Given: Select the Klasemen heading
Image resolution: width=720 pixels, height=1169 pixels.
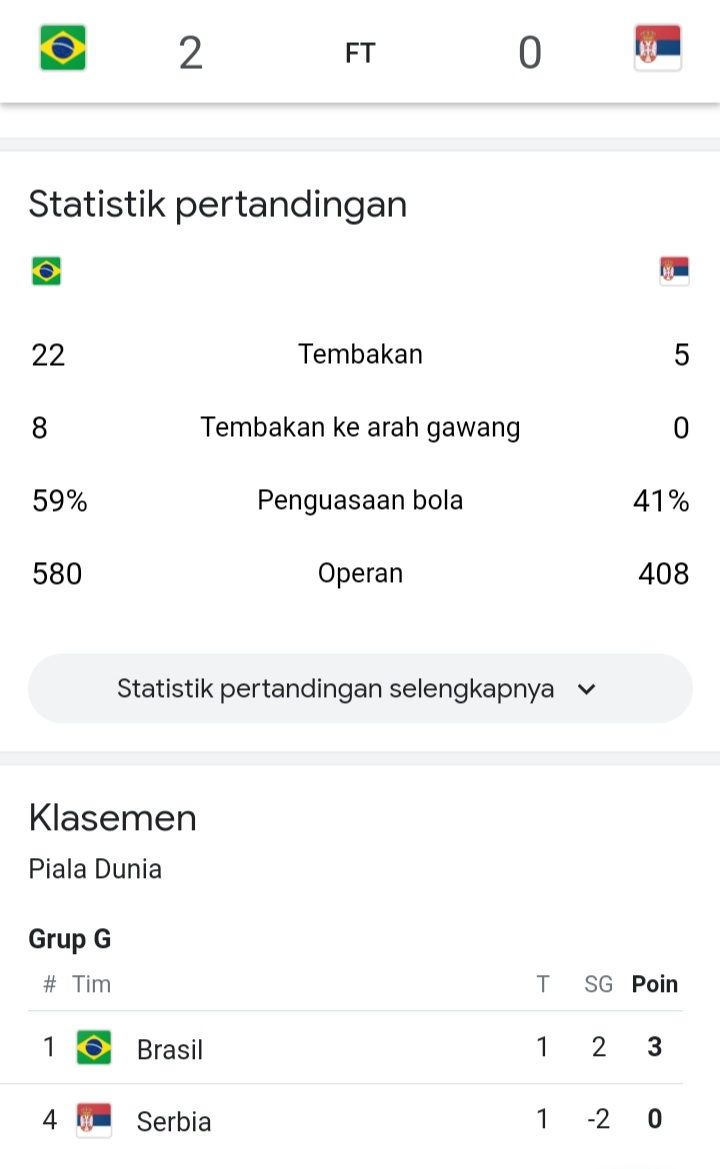Looking at the screenshot, I should 113,818.
